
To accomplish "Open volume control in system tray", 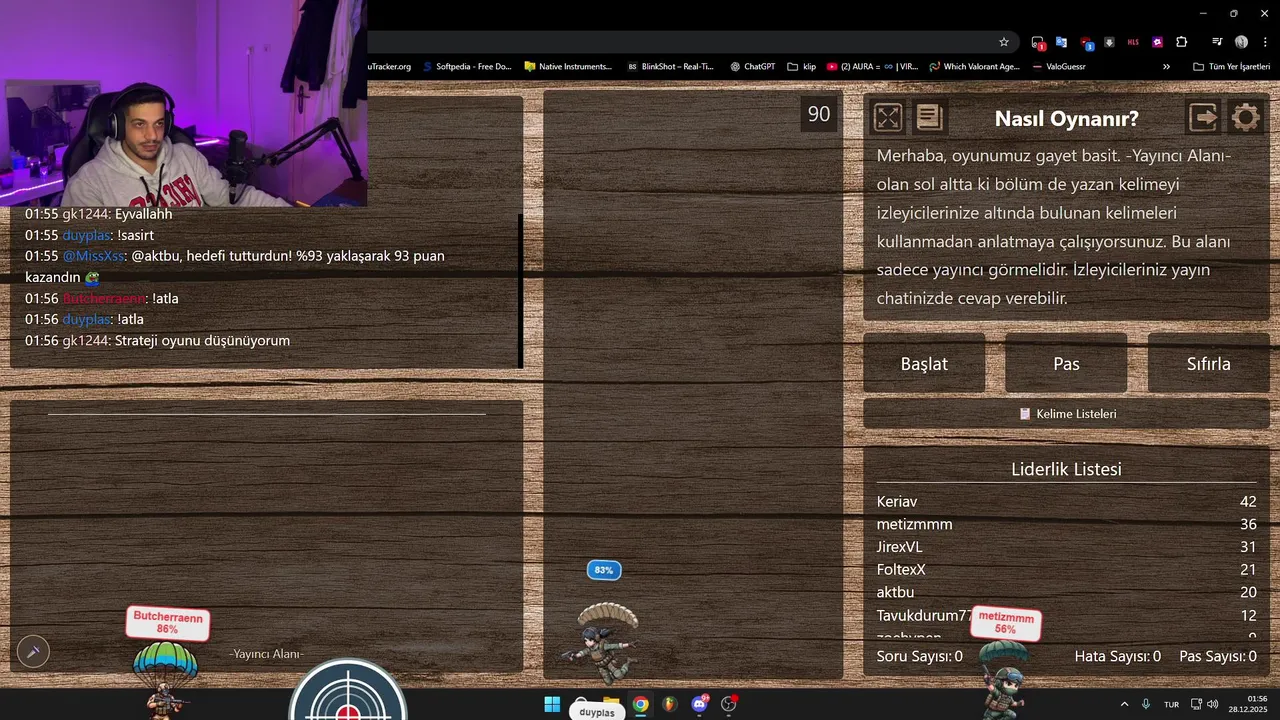I will pyautogui.click(x=1213, y=704).
